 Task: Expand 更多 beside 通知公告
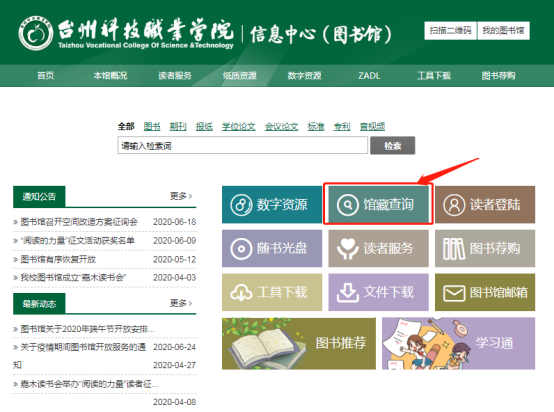tap(181, 196)
